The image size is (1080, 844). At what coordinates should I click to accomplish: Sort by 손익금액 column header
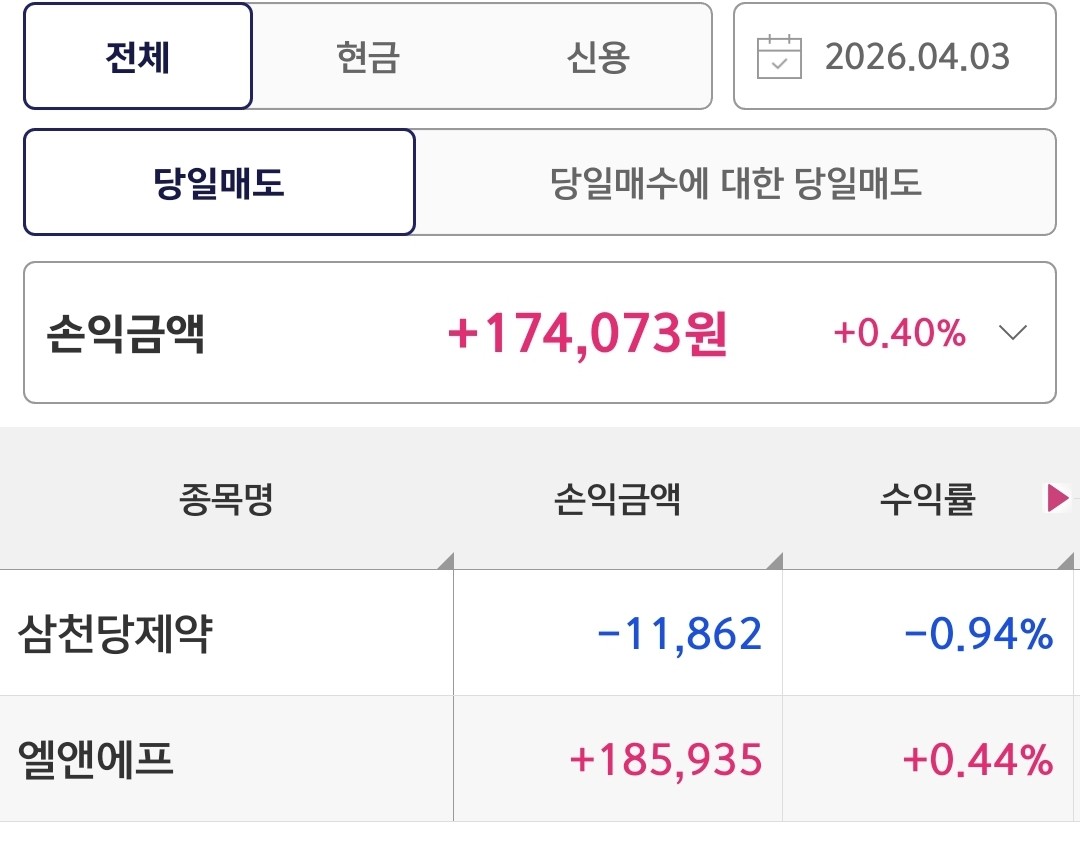click(617, 499)
